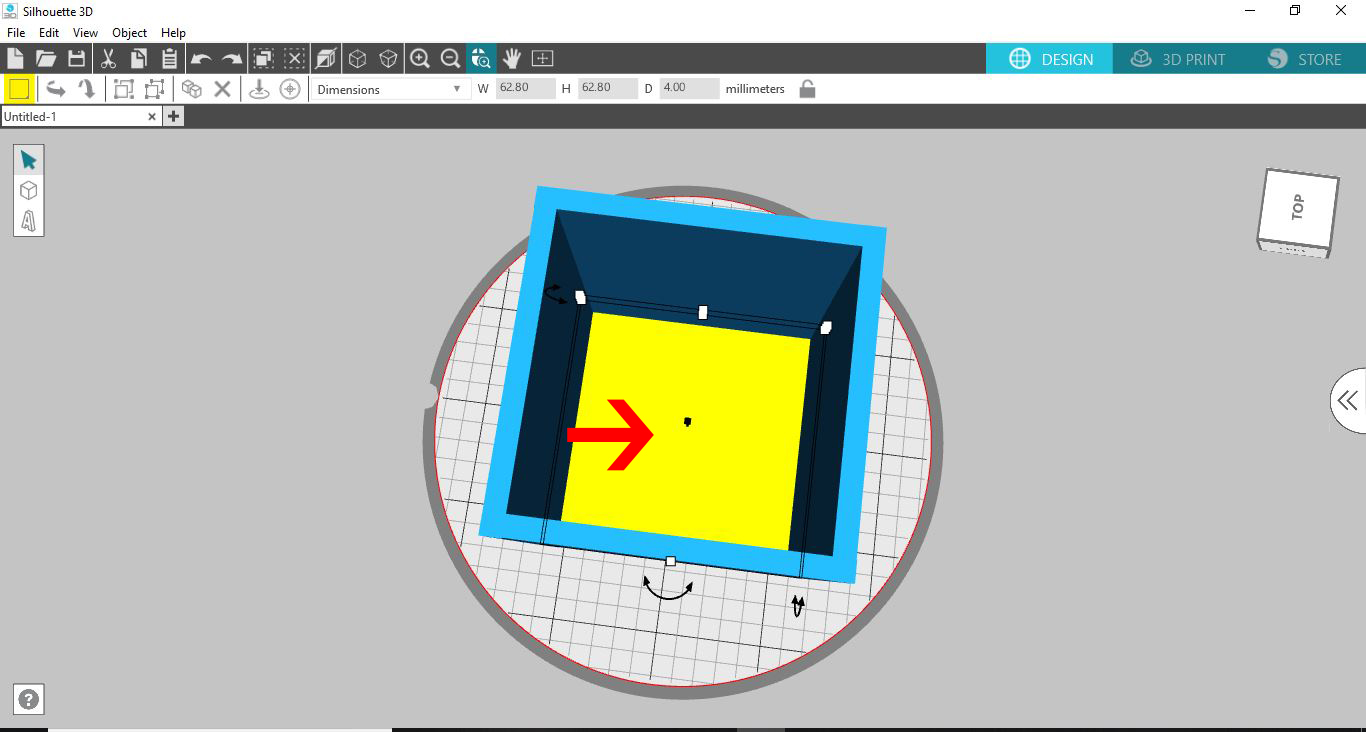
Task: Select the Untitled-1 document tab
Action: [x=73, y=117]
